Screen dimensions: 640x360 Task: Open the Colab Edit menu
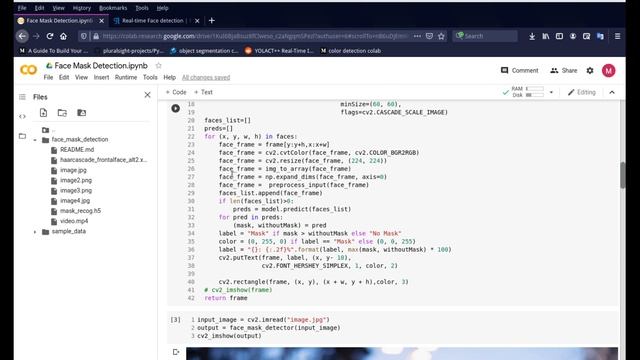point(64,77)
